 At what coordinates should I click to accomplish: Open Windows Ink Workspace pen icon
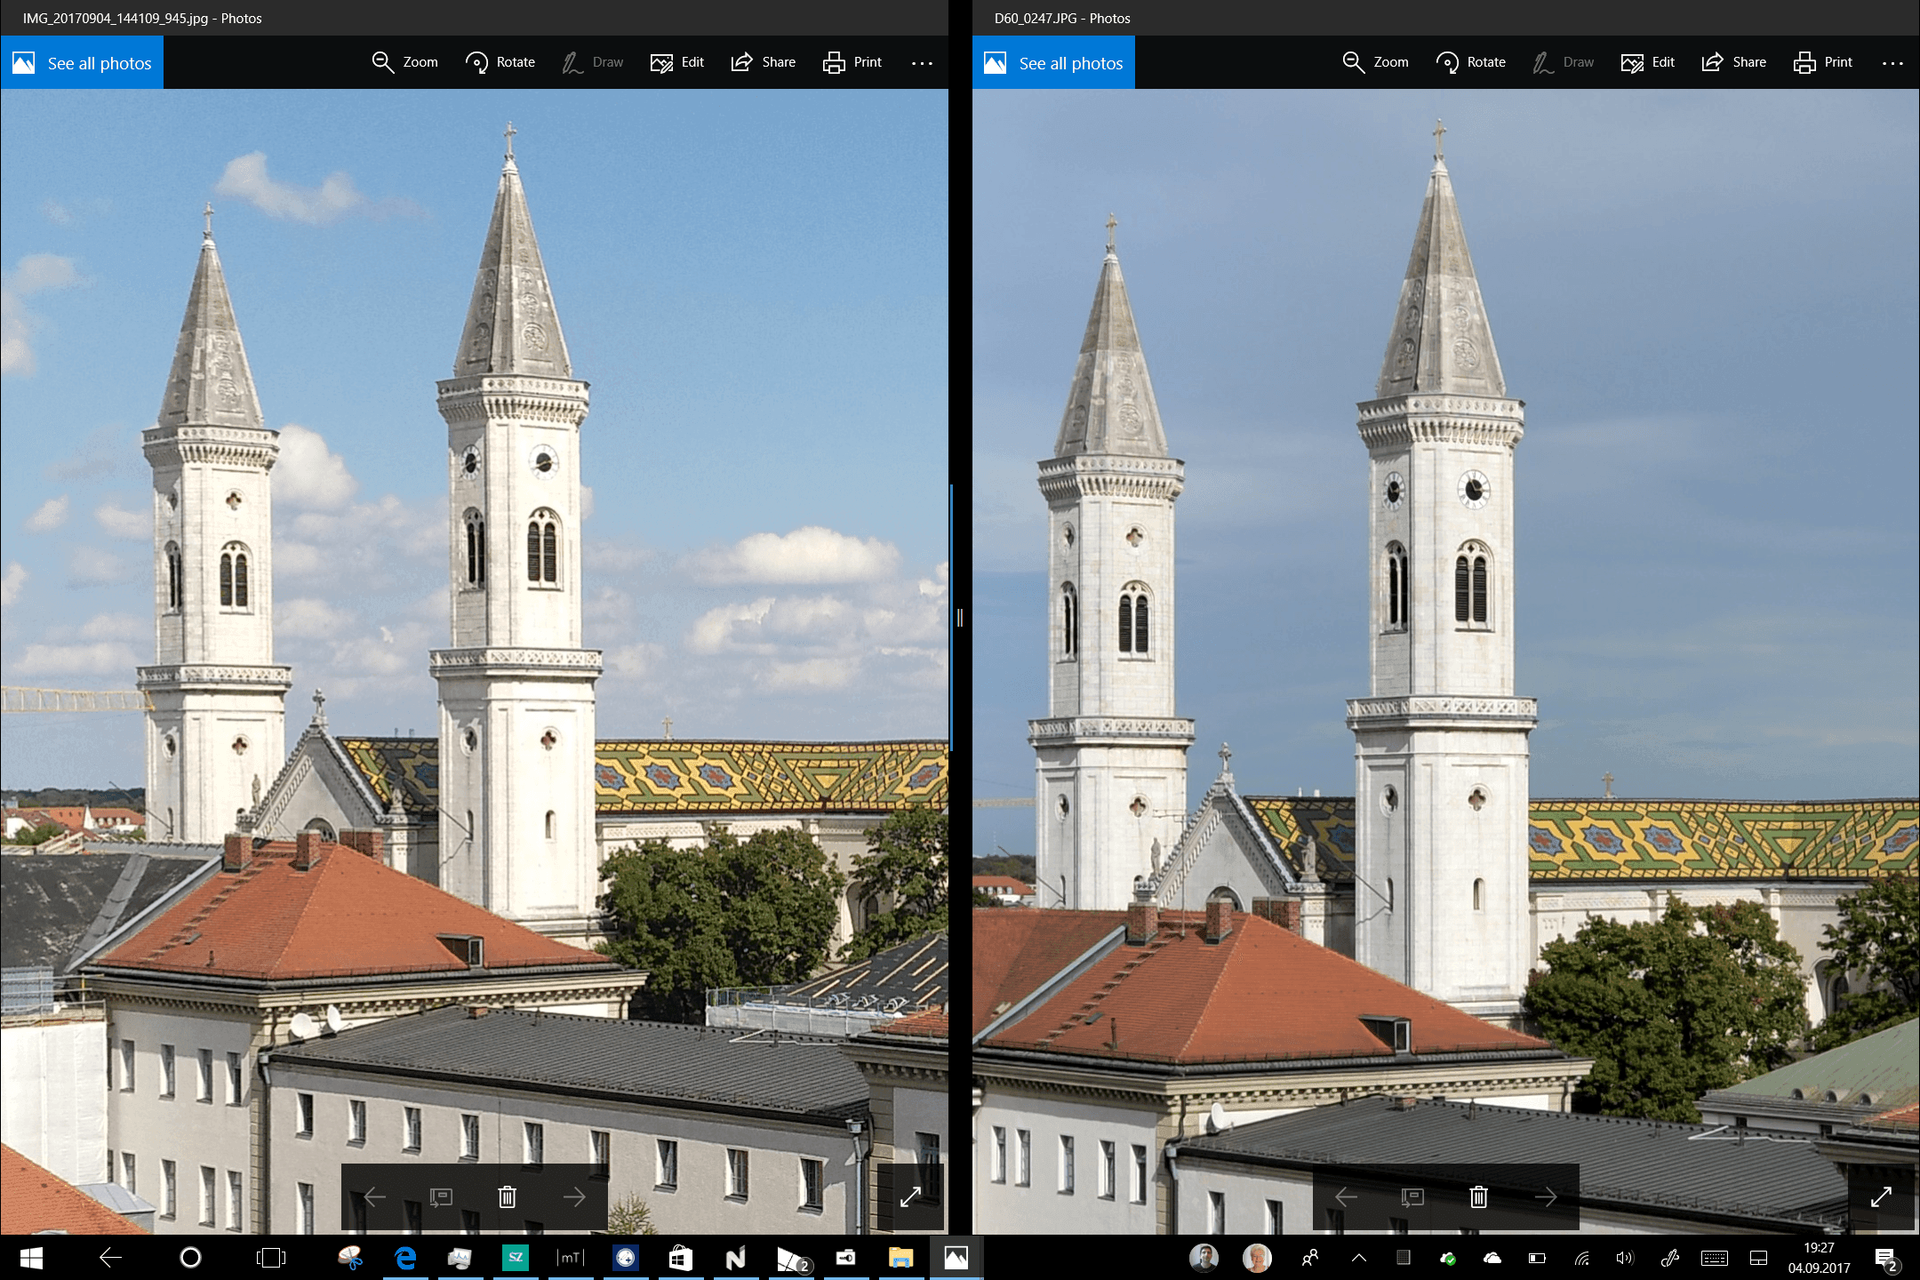click(1669, 1258)
